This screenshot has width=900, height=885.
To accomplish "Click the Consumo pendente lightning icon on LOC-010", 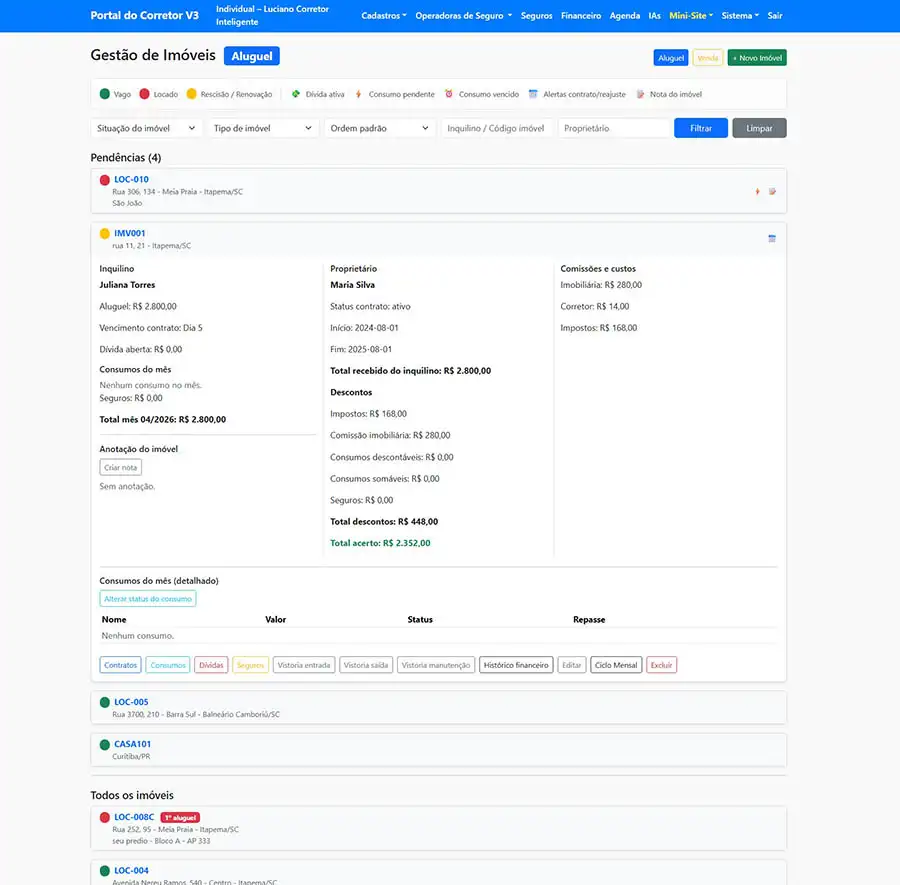I will pyautogui.click(x=757, y=191).
